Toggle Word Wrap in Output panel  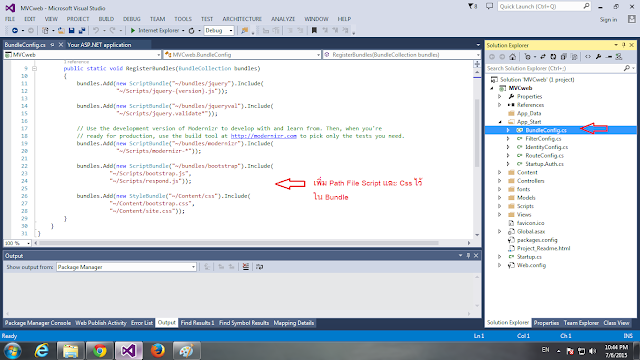[x=260, y=267]
